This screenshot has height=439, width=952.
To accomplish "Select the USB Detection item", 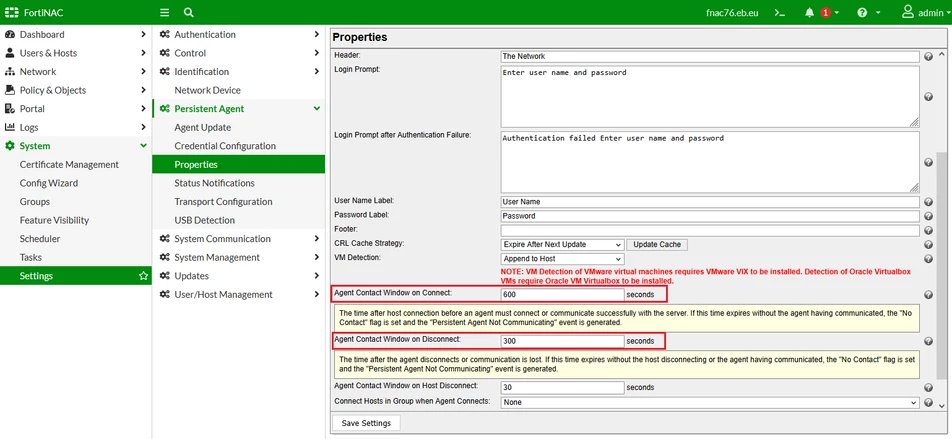I will point(205,220).
